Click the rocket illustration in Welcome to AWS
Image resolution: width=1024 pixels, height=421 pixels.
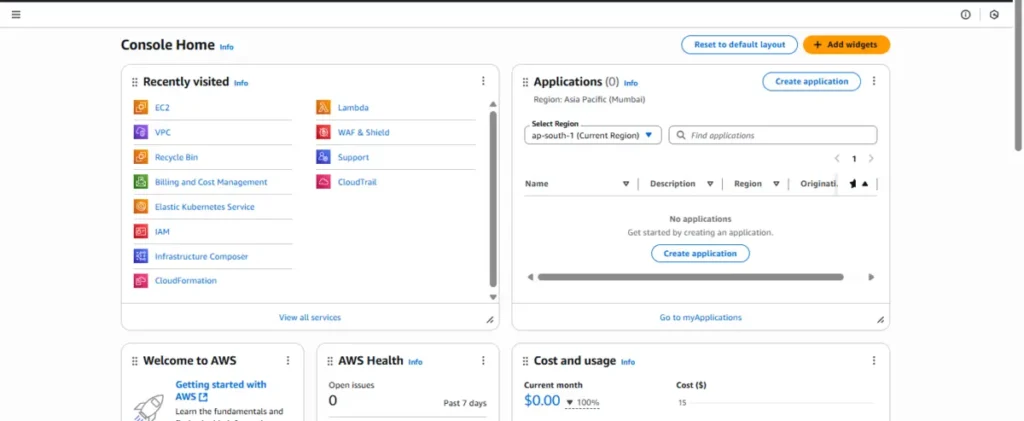pyautogui.click(x=148, y=408)
